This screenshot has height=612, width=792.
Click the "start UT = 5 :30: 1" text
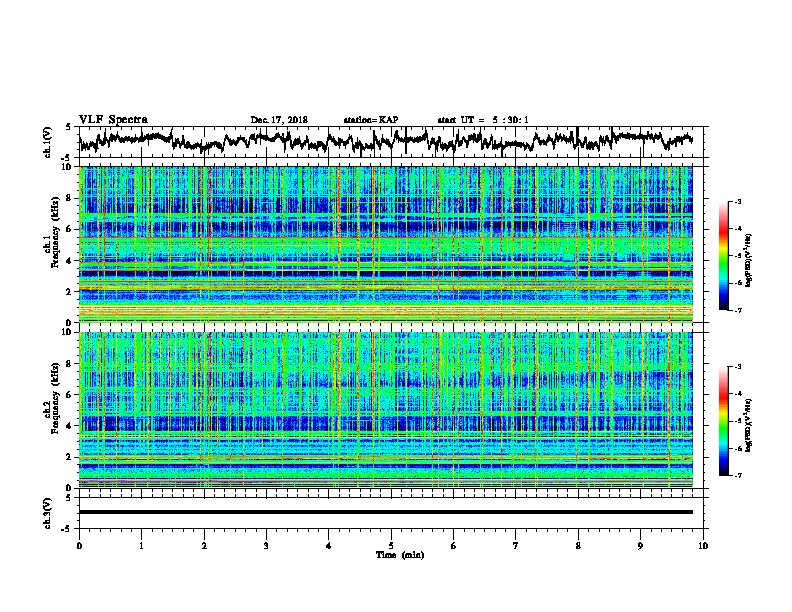tap(483, 120)
